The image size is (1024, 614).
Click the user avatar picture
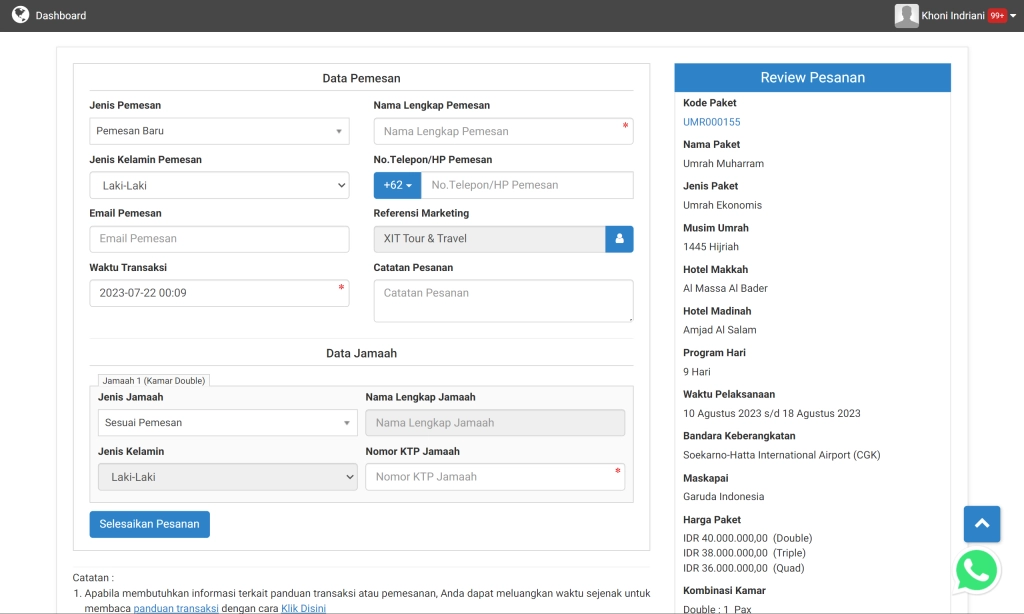click(906, 15)
